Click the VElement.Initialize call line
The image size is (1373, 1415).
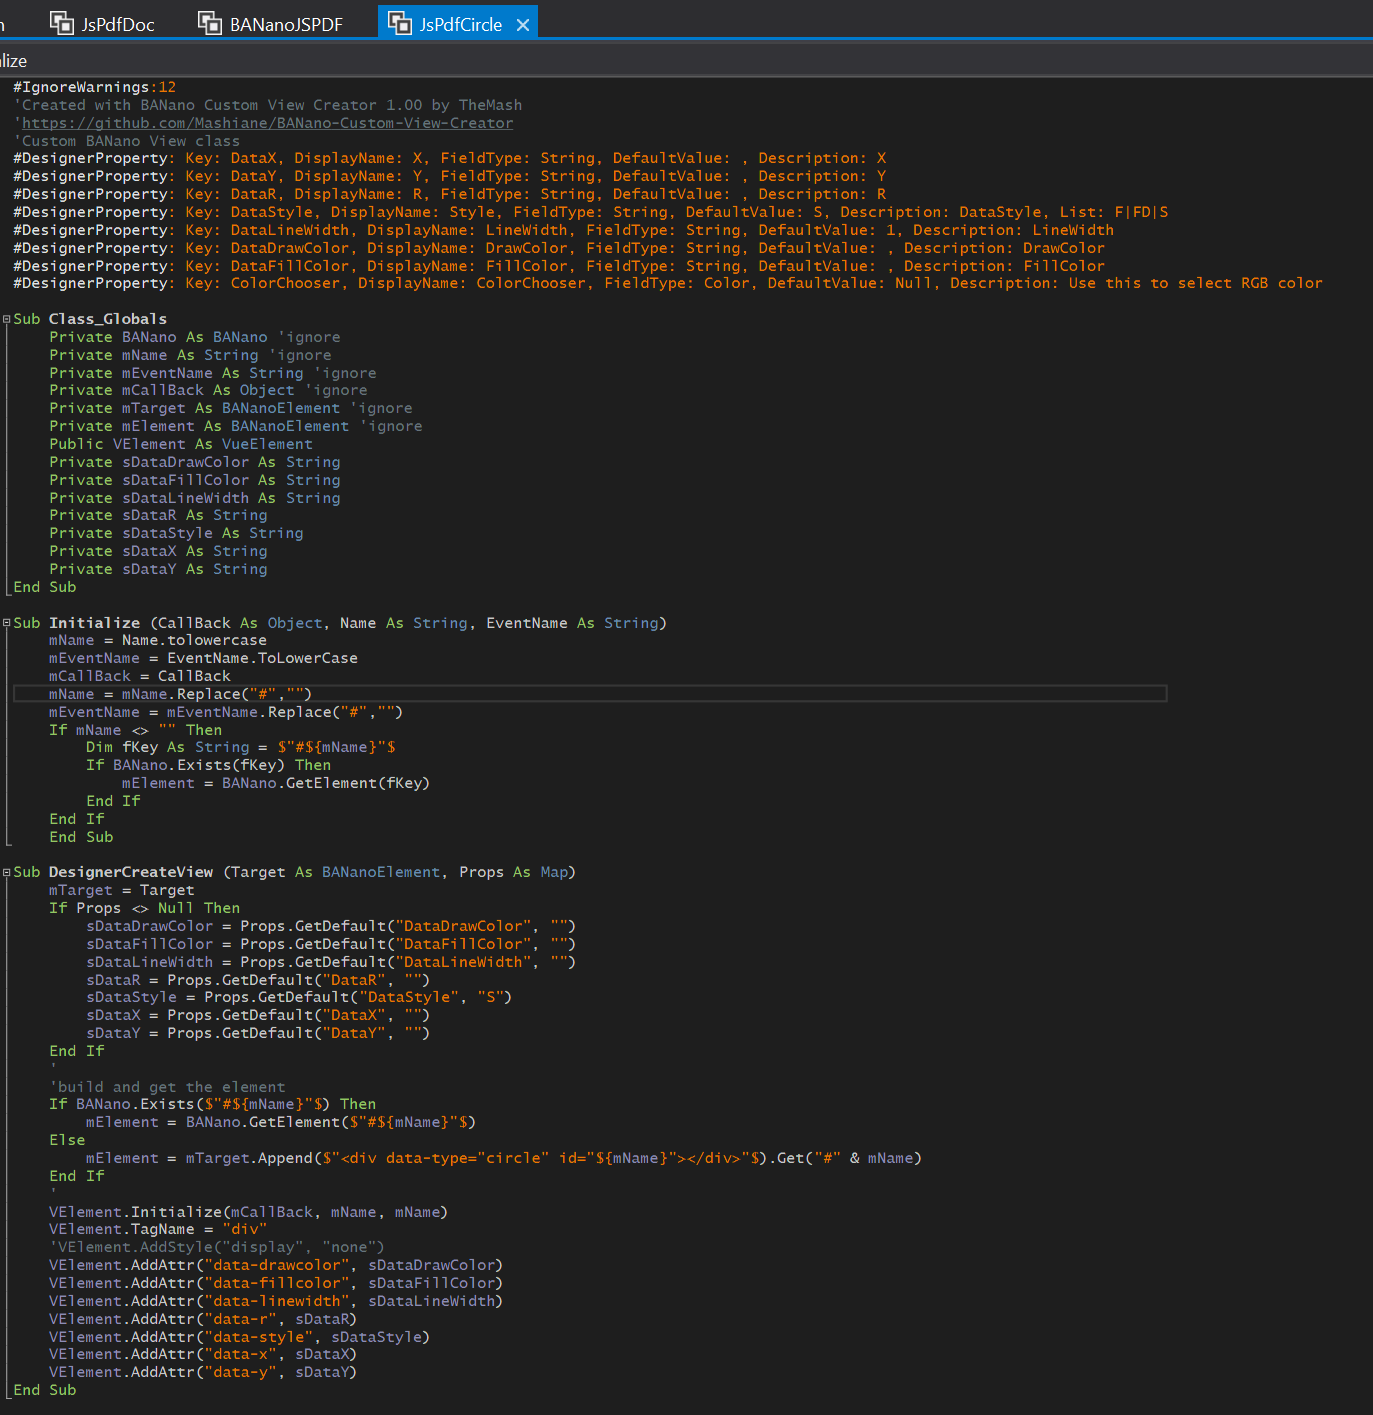point(248,1212)
